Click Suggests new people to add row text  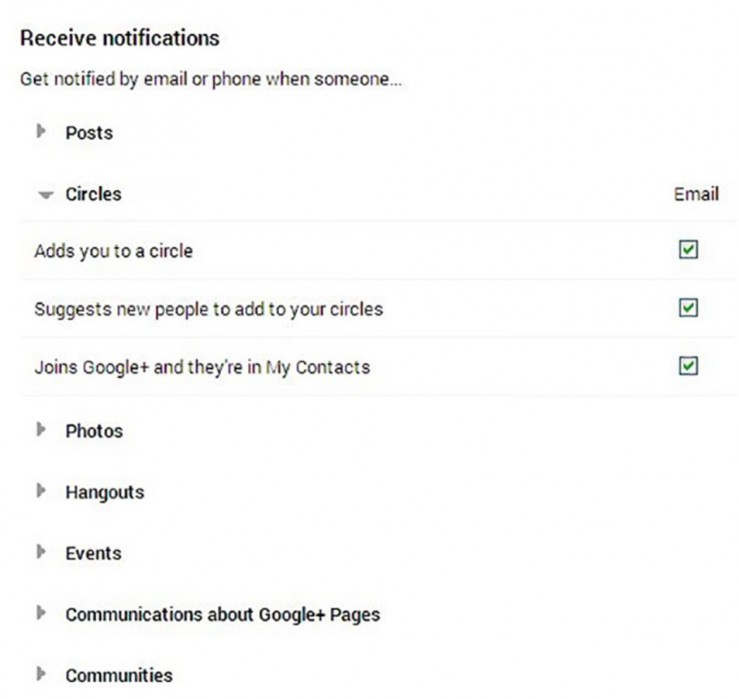[209, 310]
